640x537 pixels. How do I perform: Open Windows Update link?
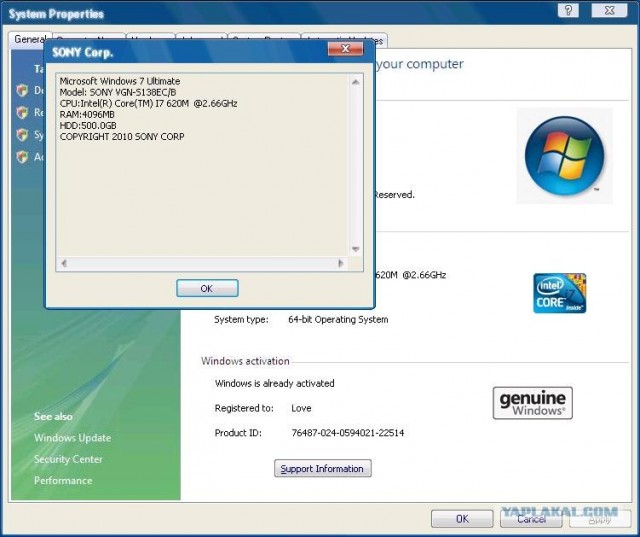(72, 438)
